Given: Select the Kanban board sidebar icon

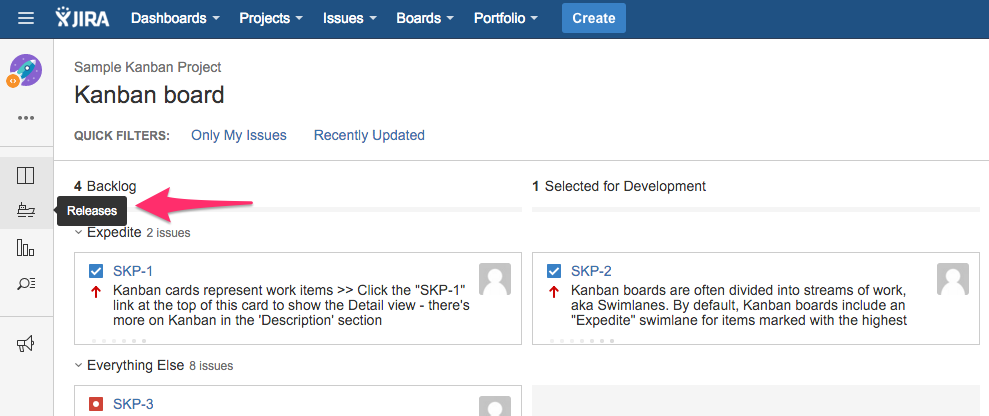Looking at the screenshot, I should [x=26, y=175].
